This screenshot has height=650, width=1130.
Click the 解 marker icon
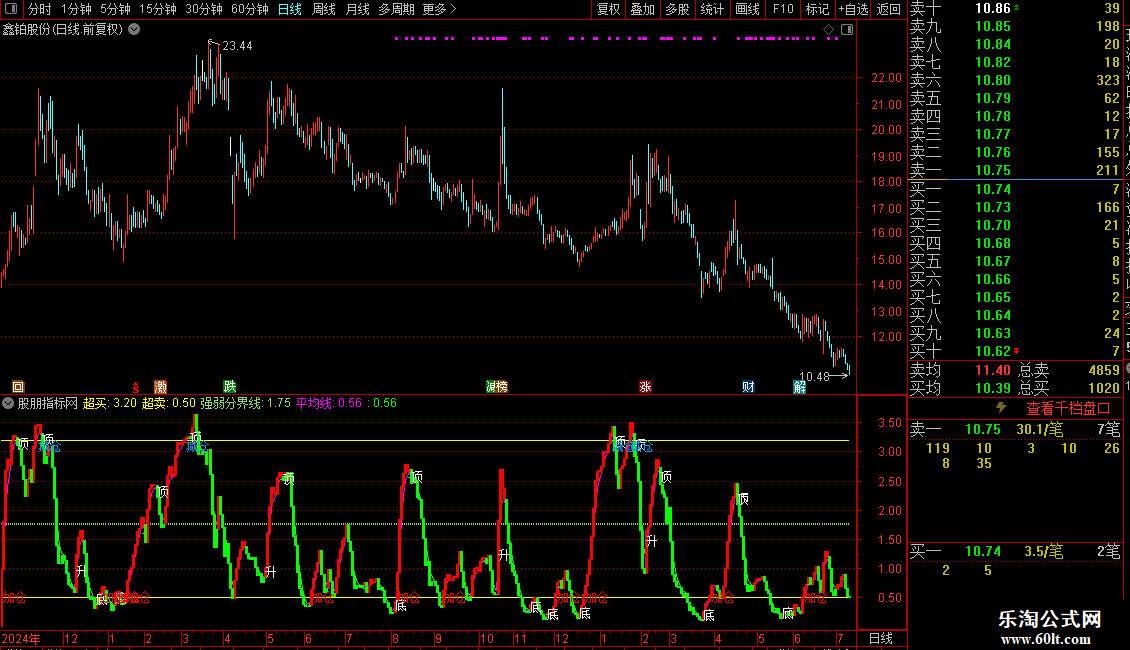(x=799, y=387)
